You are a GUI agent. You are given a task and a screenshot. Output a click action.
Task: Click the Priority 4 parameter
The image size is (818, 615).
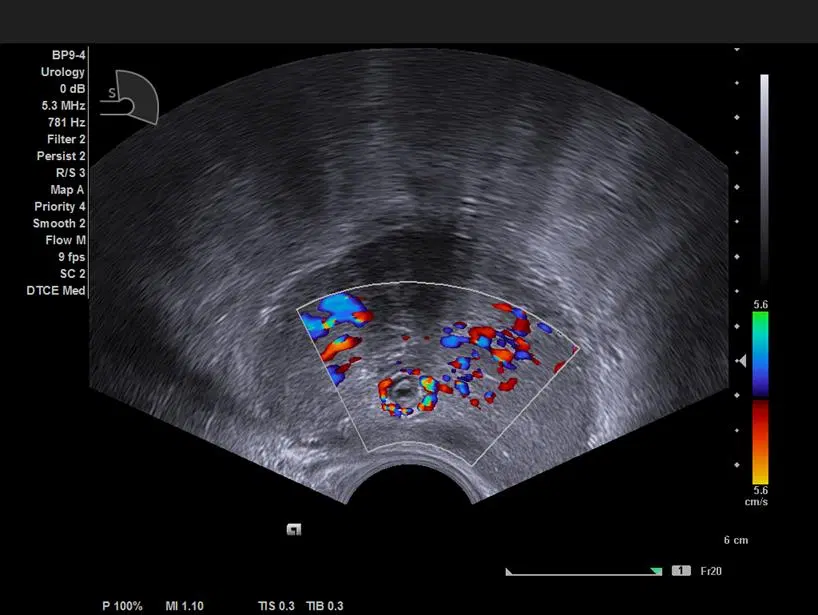click(60, 206)
